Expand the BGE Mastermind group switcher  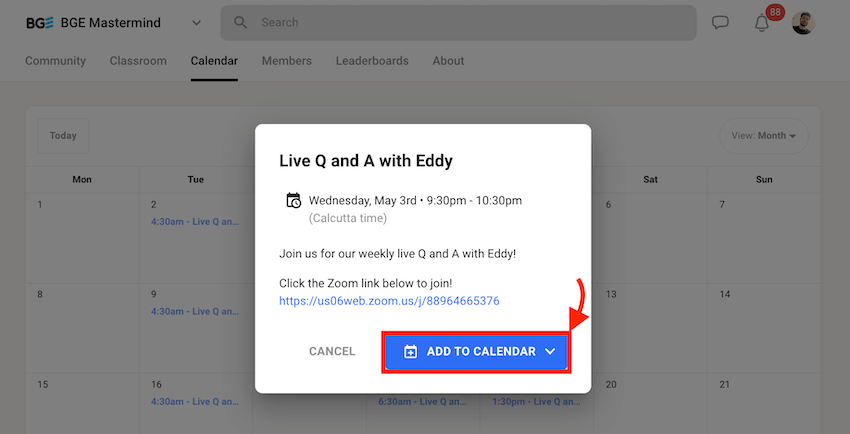click(195, 23)
